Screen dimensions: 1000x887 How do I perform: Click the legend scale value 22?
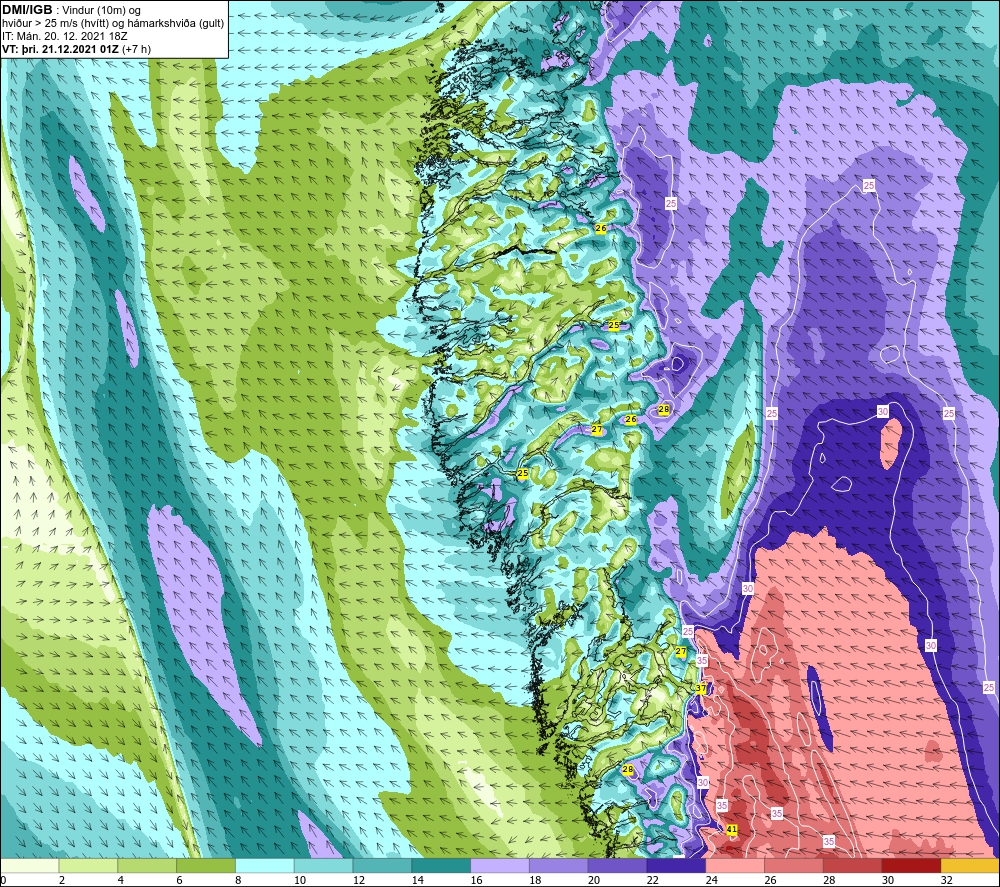click(652, 881)
